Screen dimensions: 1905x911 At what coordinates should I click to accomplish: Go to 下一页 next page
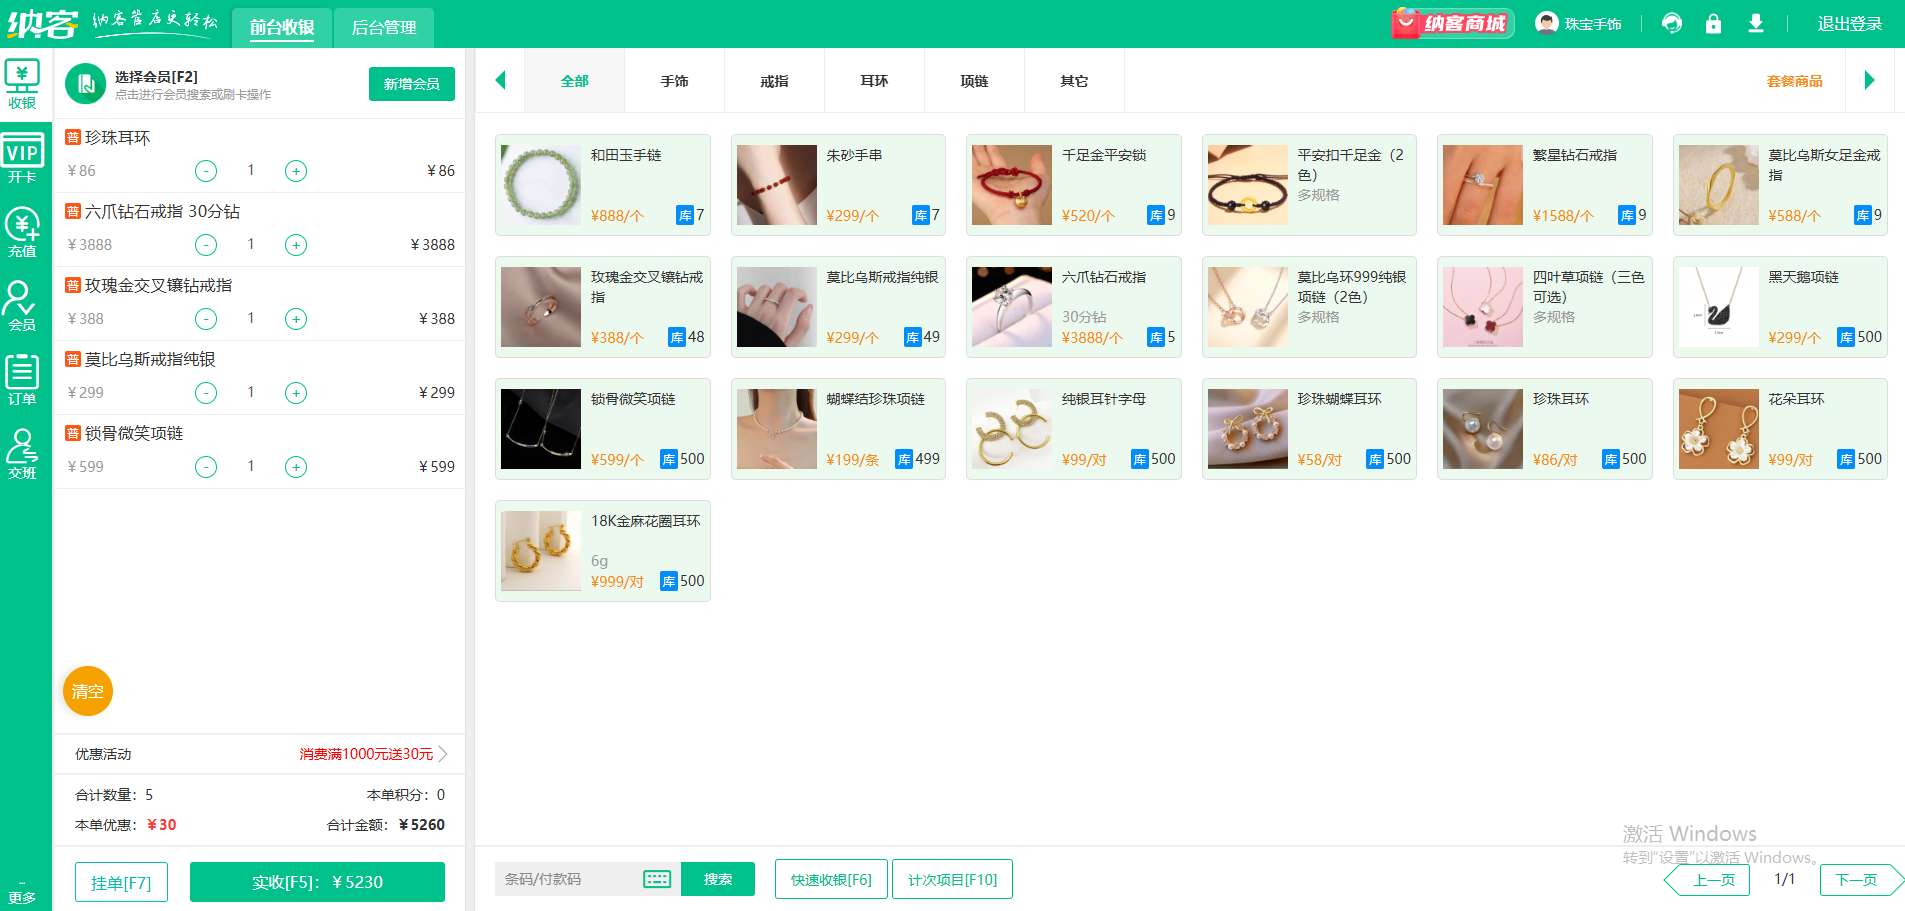1861,880
